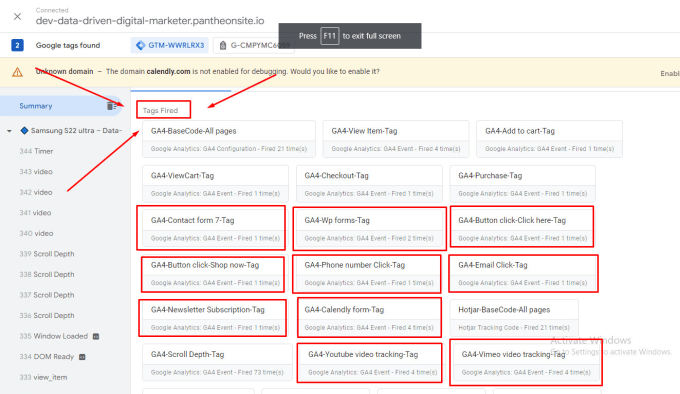The height and width of the screenshot is (394, 680).
Task: Open the GA4-Wp forms-Tag card
Action: point(369,228)
